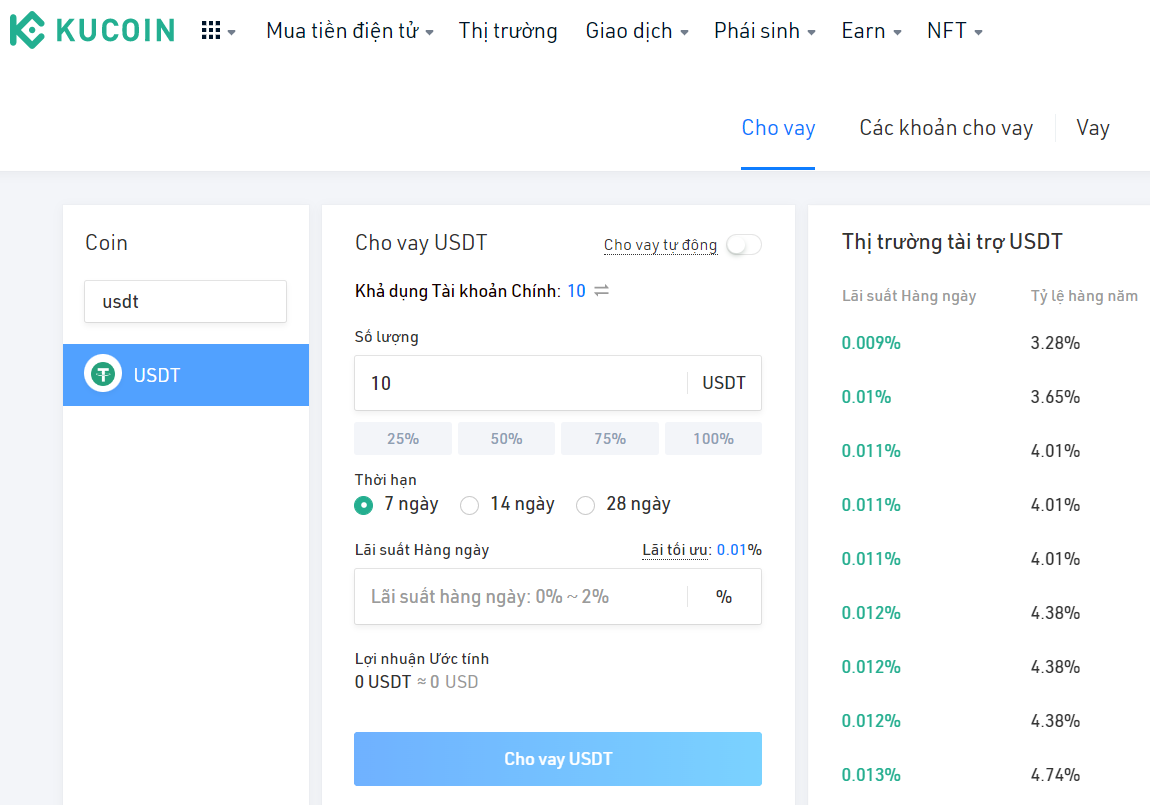Select the 14 ngày term radio
This screenshot has width=1150, height=805.
[469, 505]
